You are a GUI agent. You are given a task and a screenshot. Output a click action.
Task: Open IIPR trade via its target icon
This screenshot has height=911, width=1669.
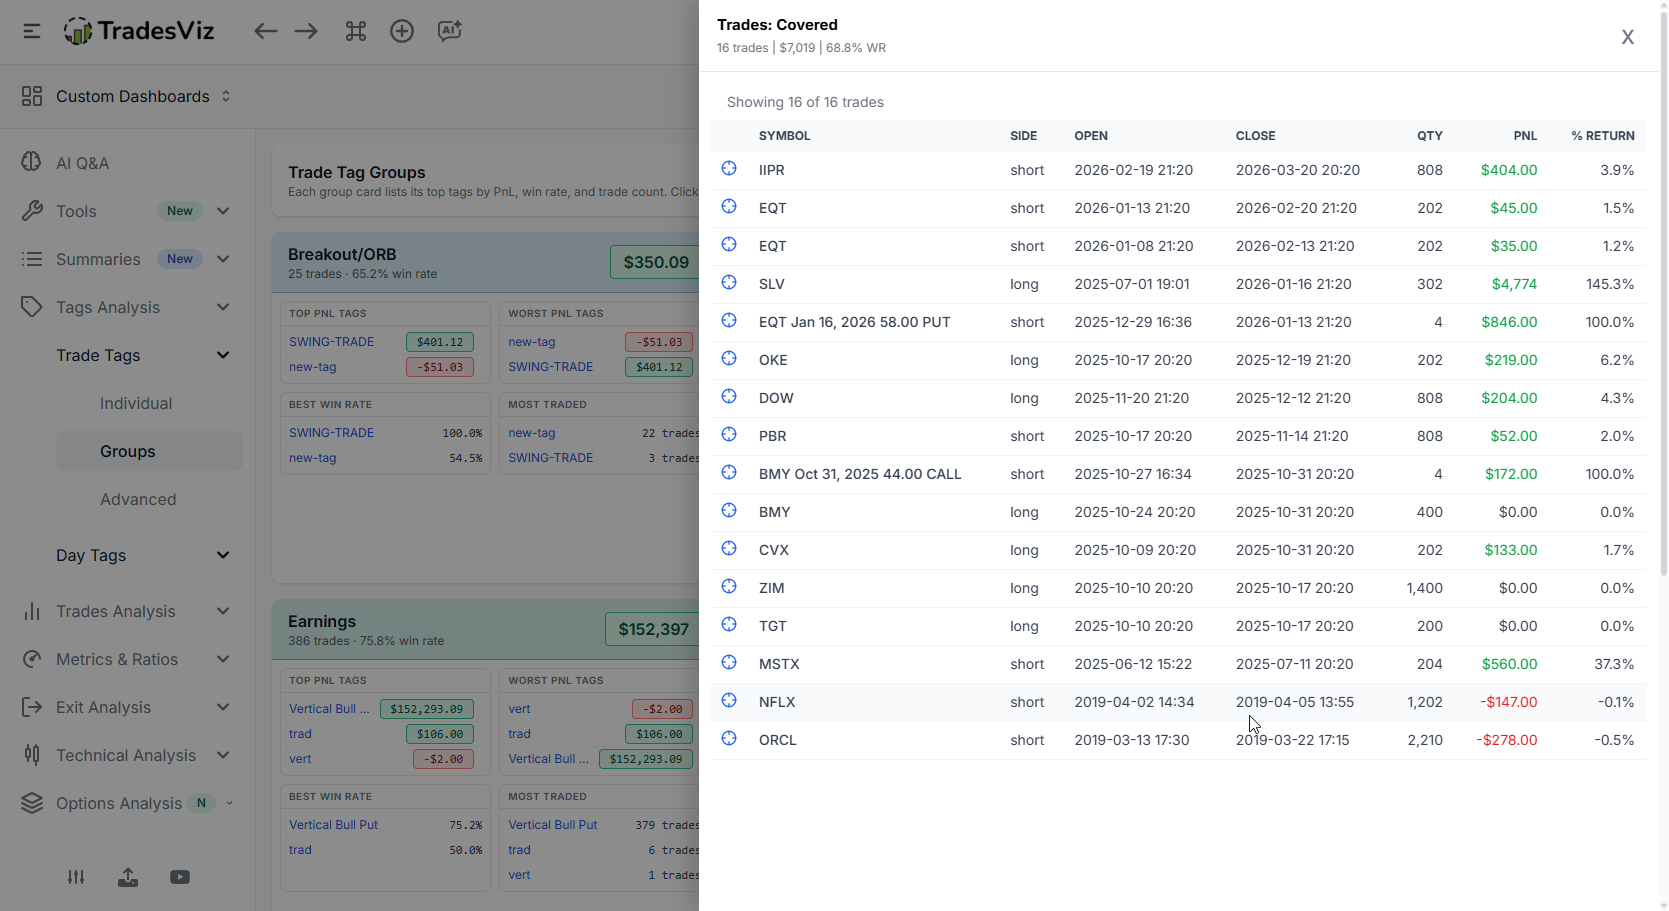click(x=729, y=169)
